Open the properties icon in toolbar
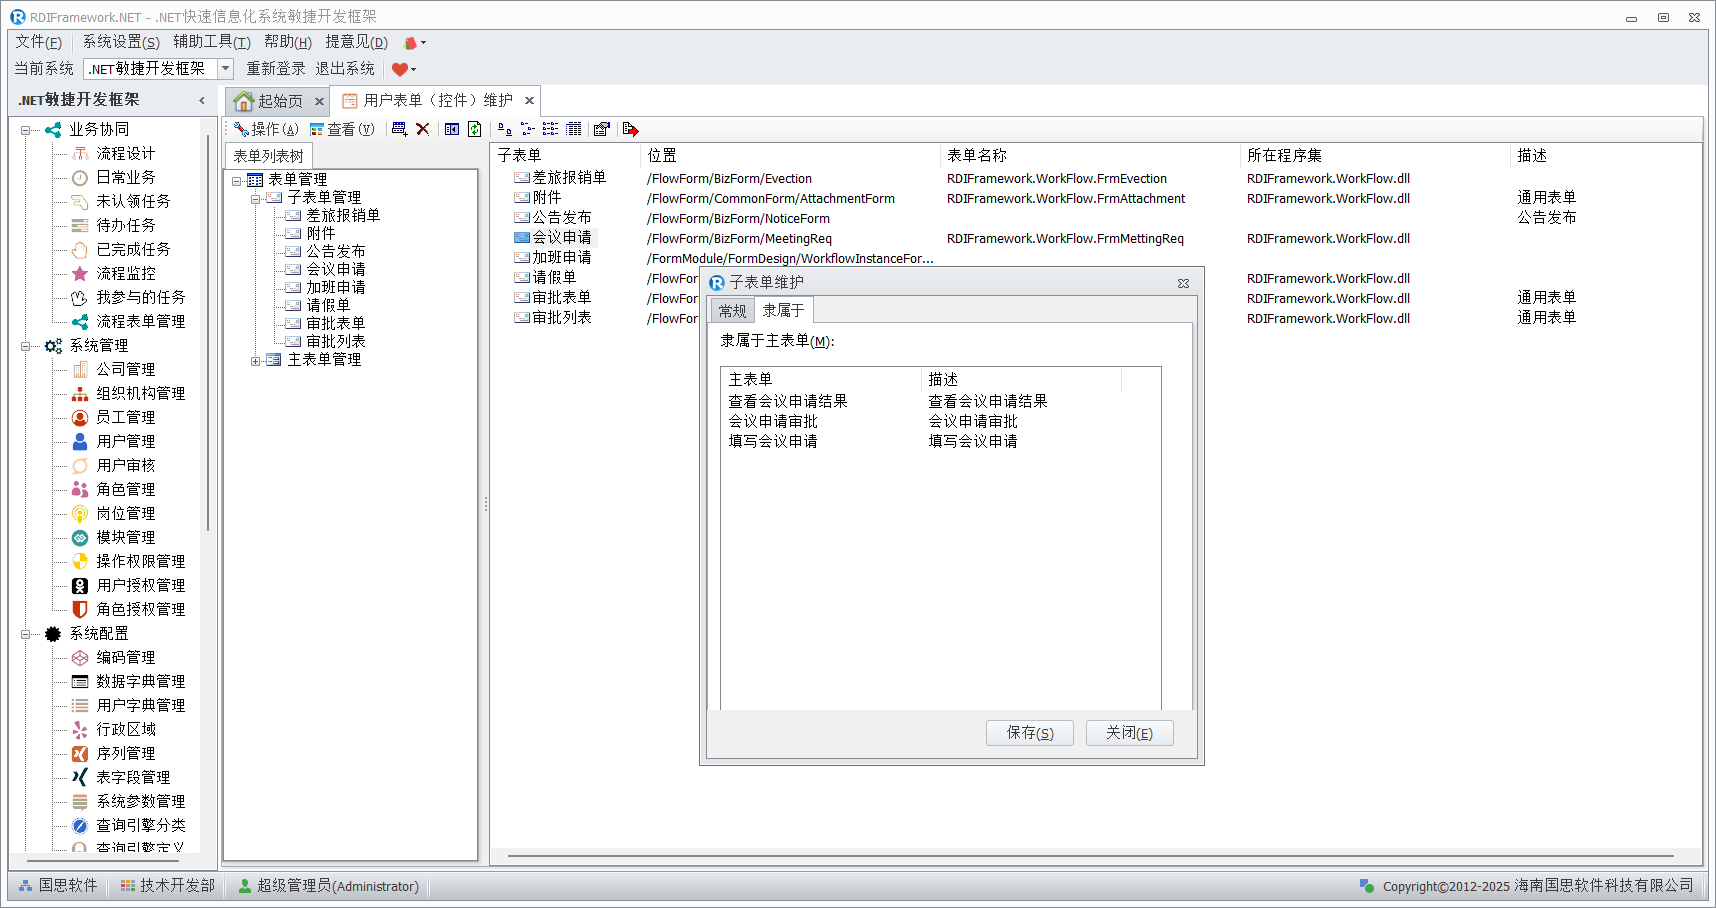This screenshot has width=1716, height=908. coord(601,129)
